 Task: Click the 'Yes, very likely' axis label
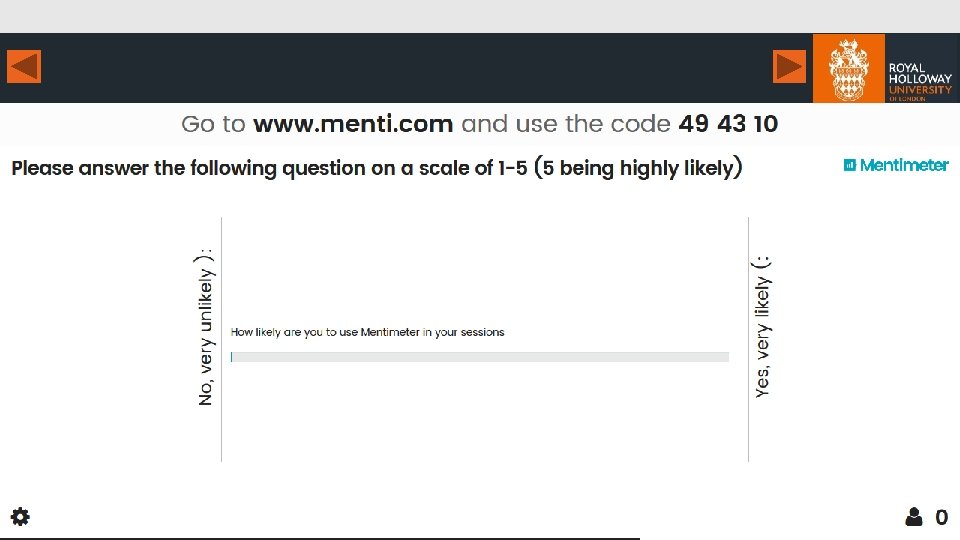pyautogui.click(x=763, y=326)
